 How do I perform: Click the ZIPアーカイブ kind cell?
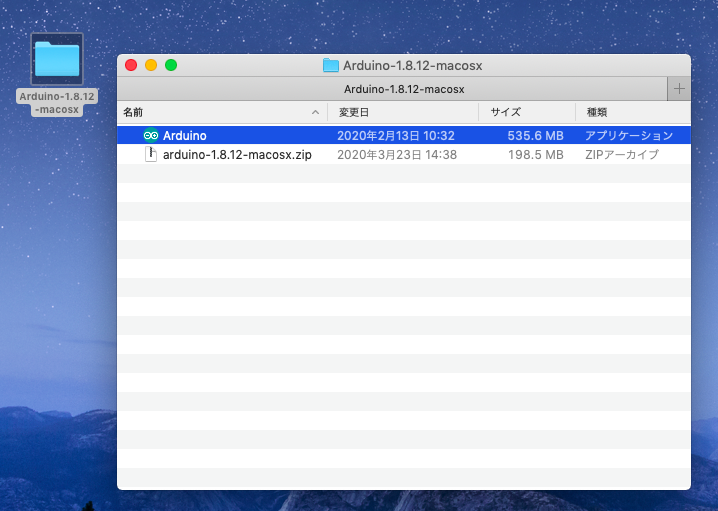point(622,155)
